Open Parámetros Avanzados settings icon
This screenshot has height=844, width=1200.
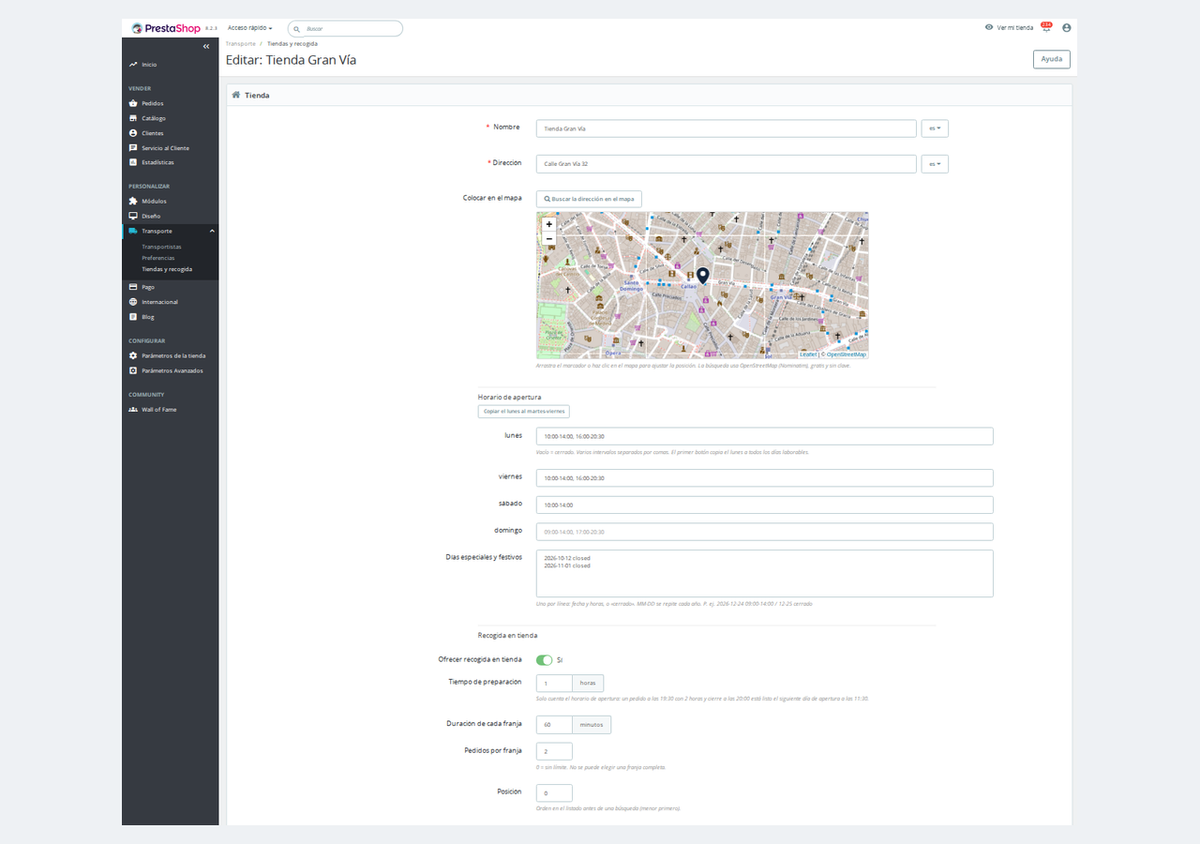click(x=133, y=370)
